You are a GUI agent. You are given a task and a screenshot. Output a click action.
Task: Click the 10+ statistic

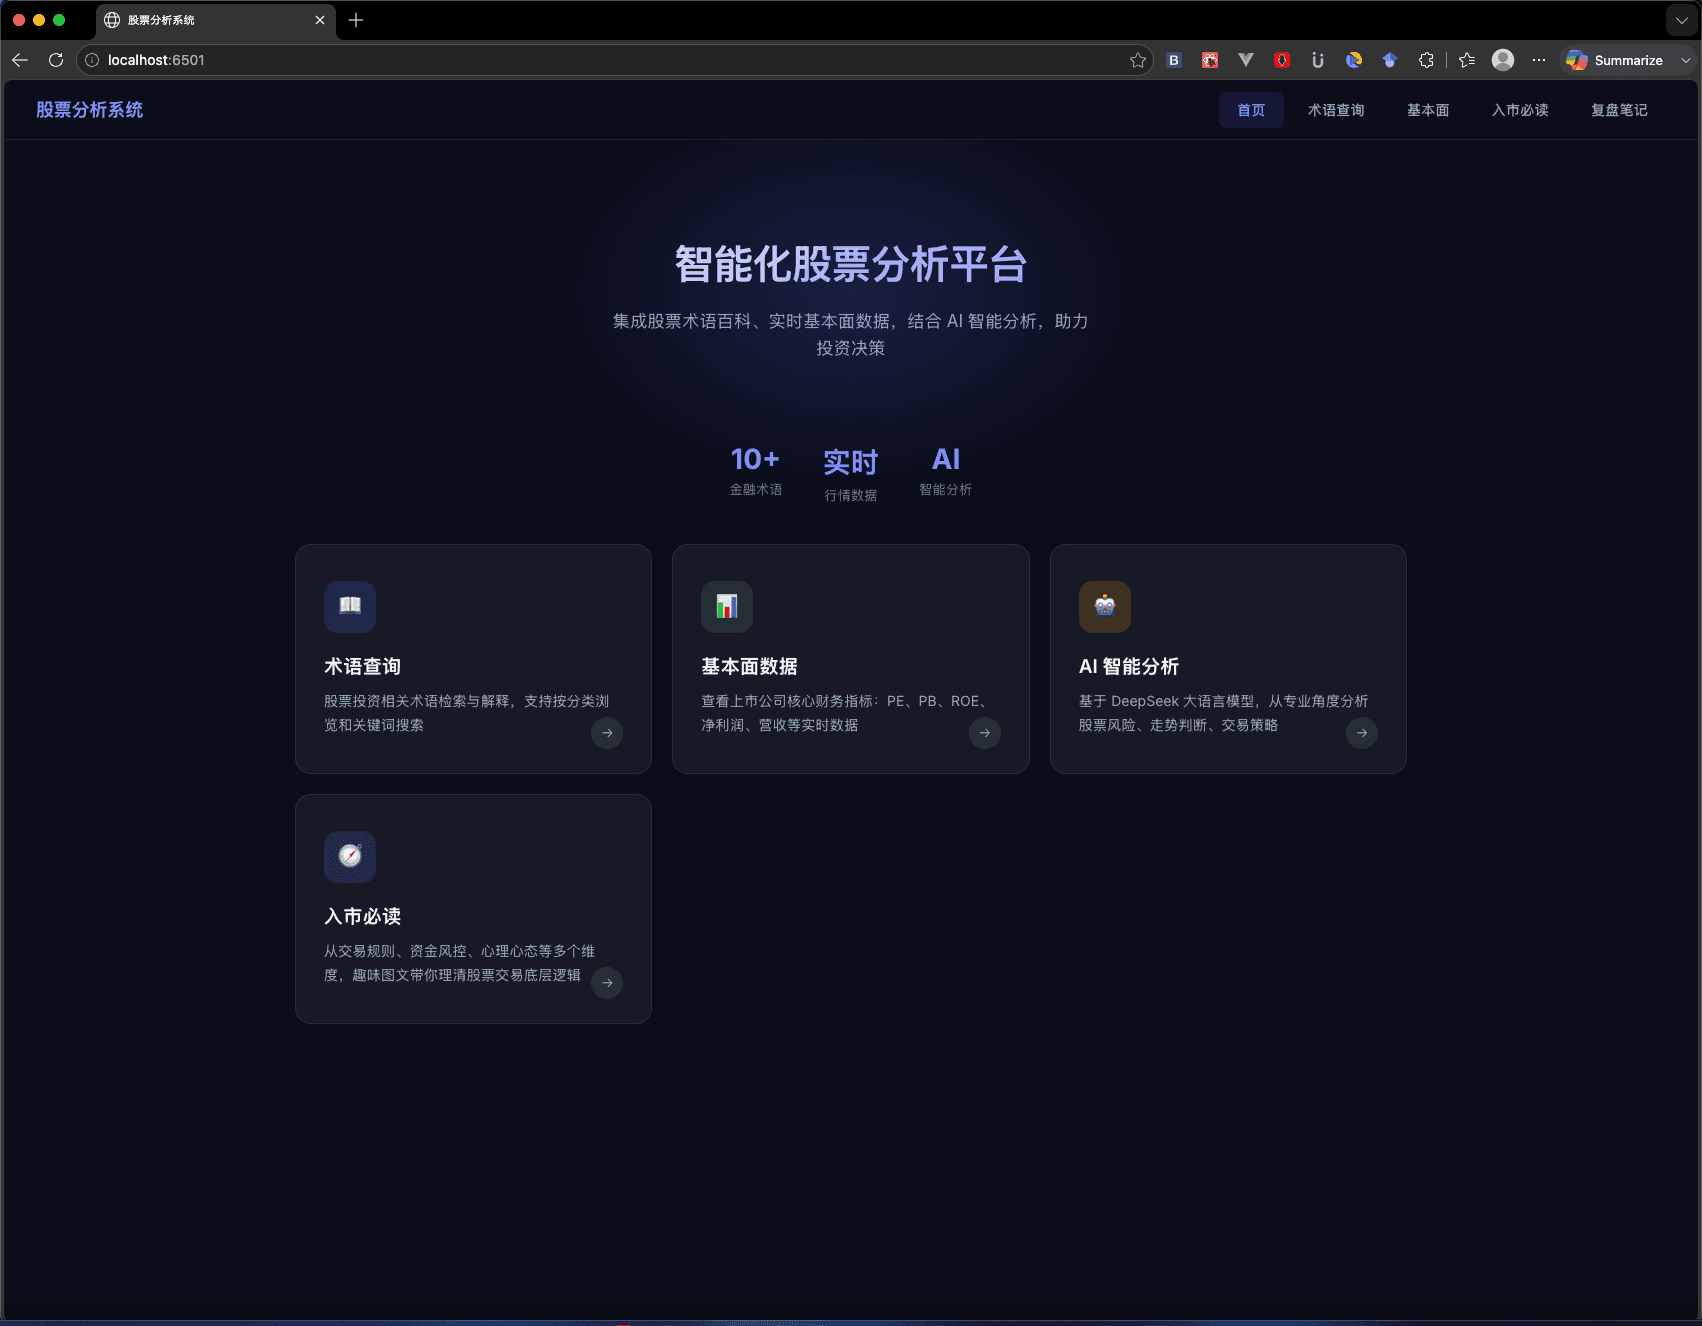click(755, 459)
